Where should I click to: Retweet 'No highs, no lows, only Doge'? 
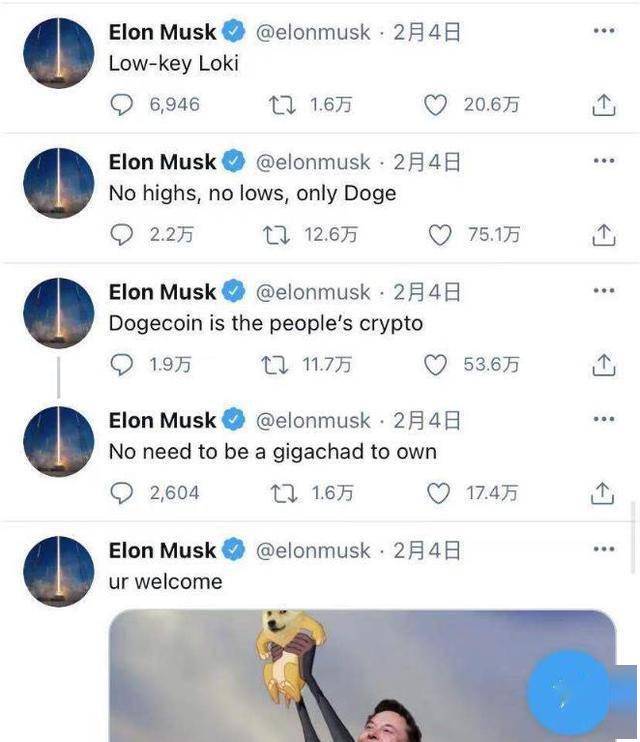coord(276,235)
